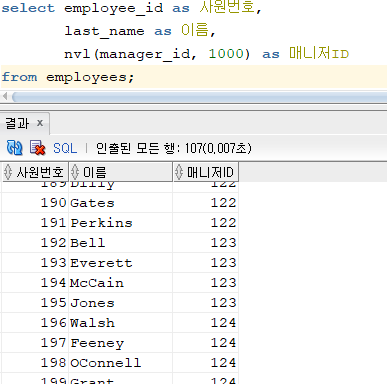
Task: Select cell with name Bell
Action: 121,243
